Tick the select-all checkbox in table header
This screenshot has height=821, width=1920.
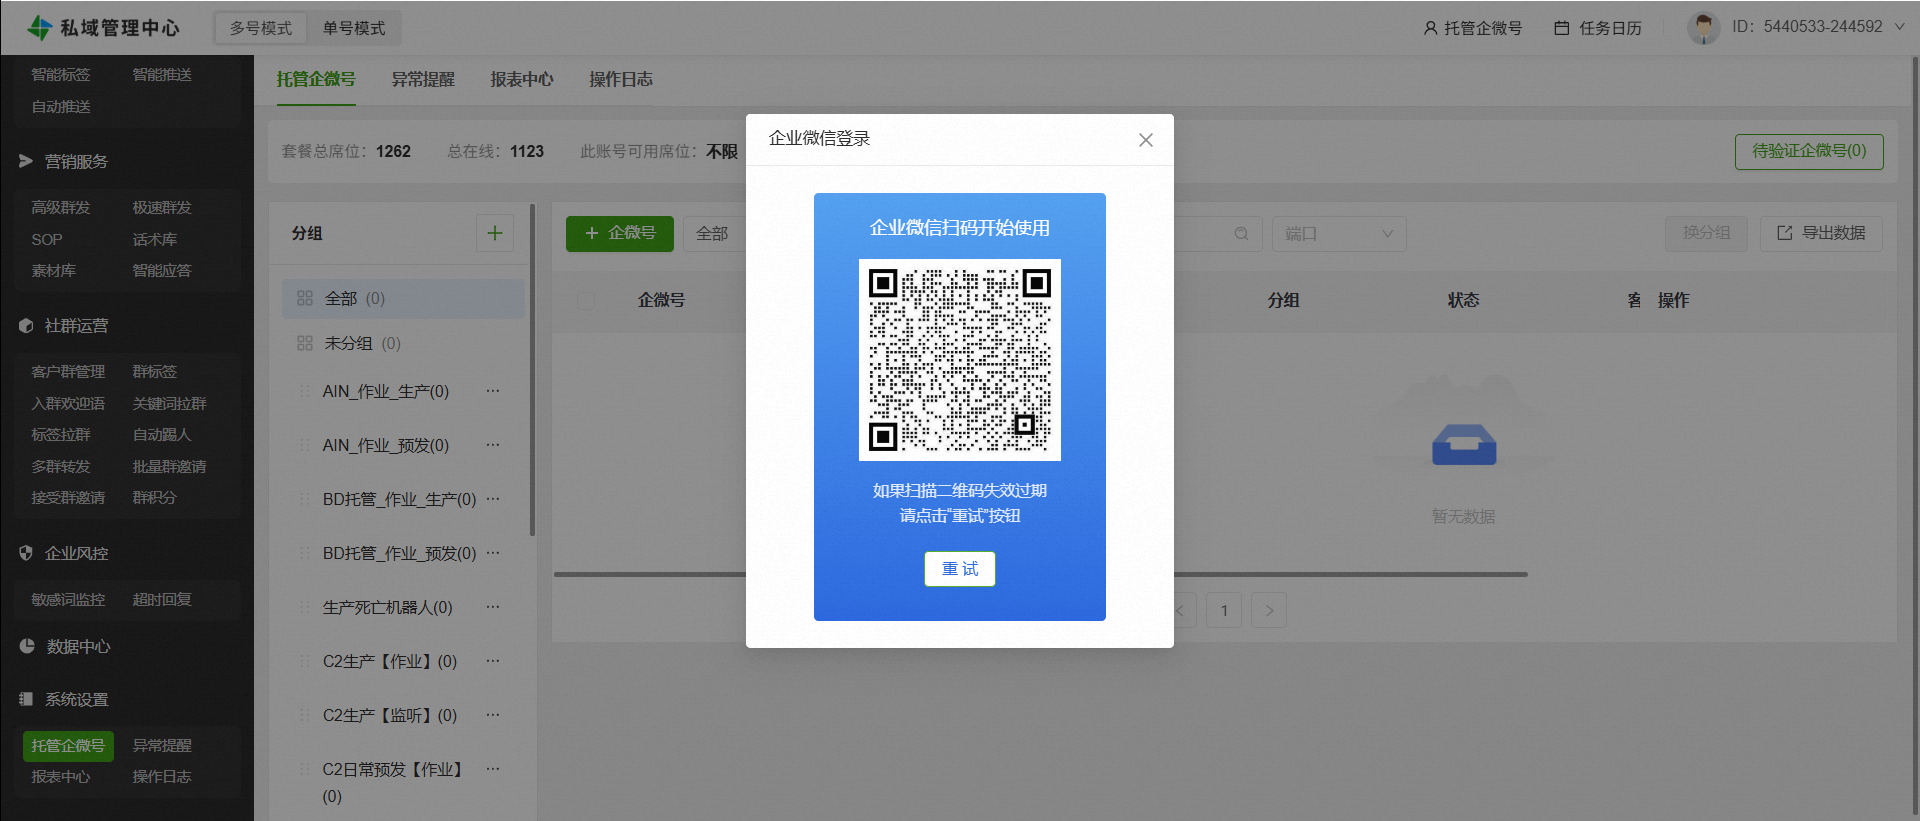(x=586, y=300)
